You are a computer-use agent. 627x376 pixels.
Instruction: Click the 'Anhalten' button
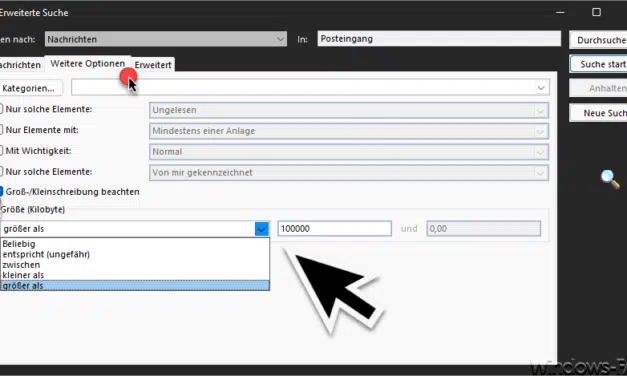[599, 88]
